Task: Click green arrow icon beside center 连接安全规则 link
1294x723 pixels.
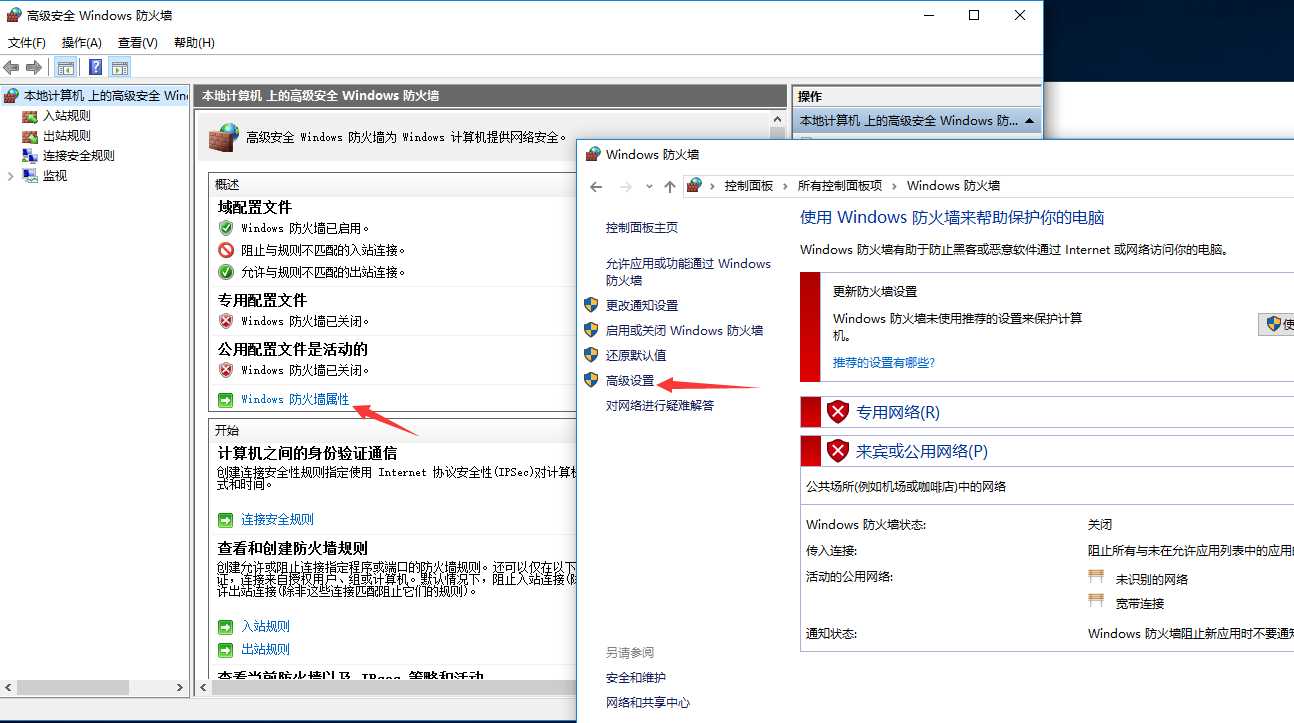Action: click(226, 520)
